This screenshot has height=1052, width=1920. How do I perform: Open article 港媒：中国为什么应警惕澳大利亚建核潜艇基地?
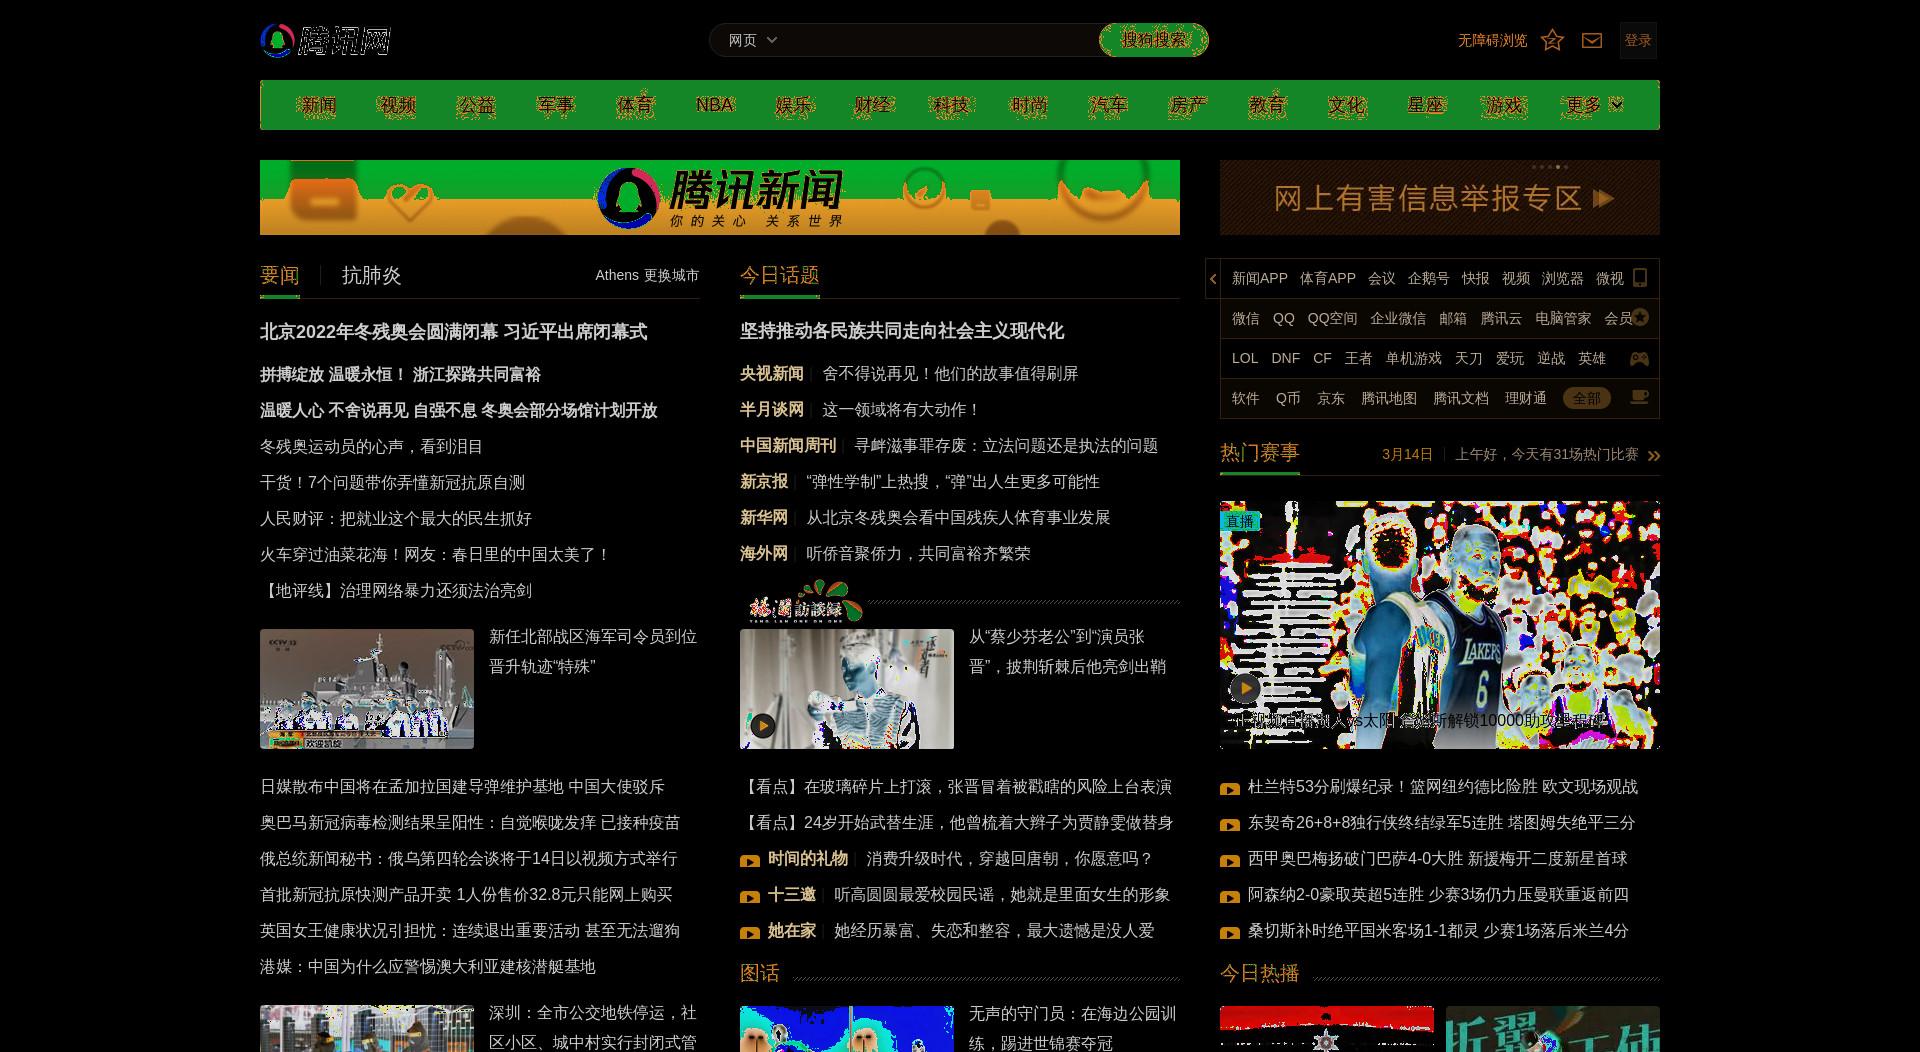[x=428, y=967]
